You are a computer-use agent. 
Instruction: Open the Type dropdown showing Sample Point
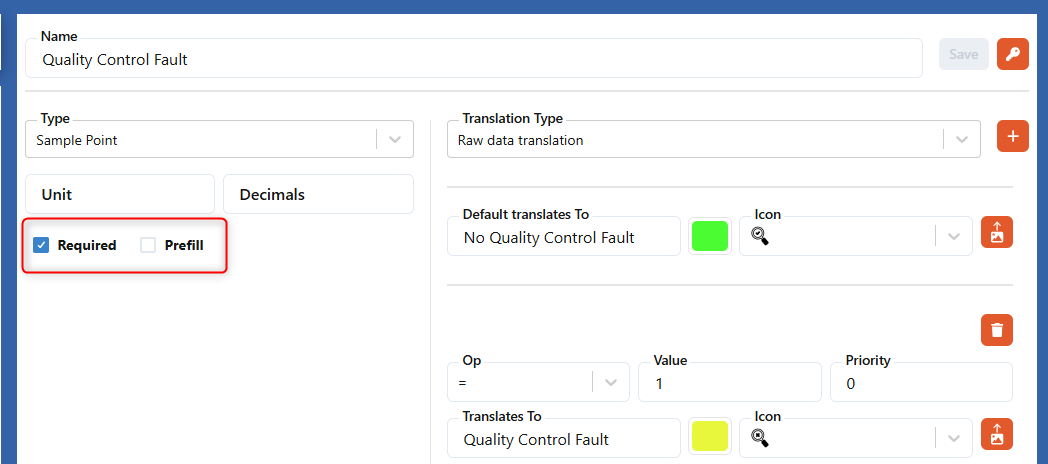(394, 140)
